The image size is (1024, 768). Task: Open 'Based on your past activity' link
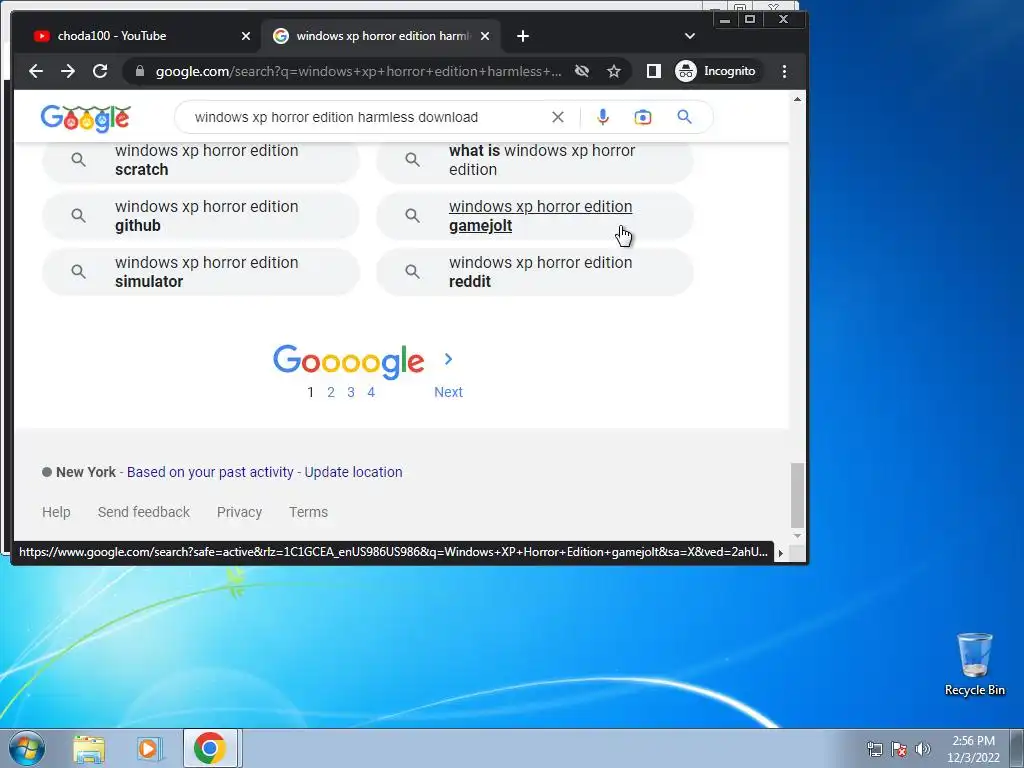coord(210,472)
